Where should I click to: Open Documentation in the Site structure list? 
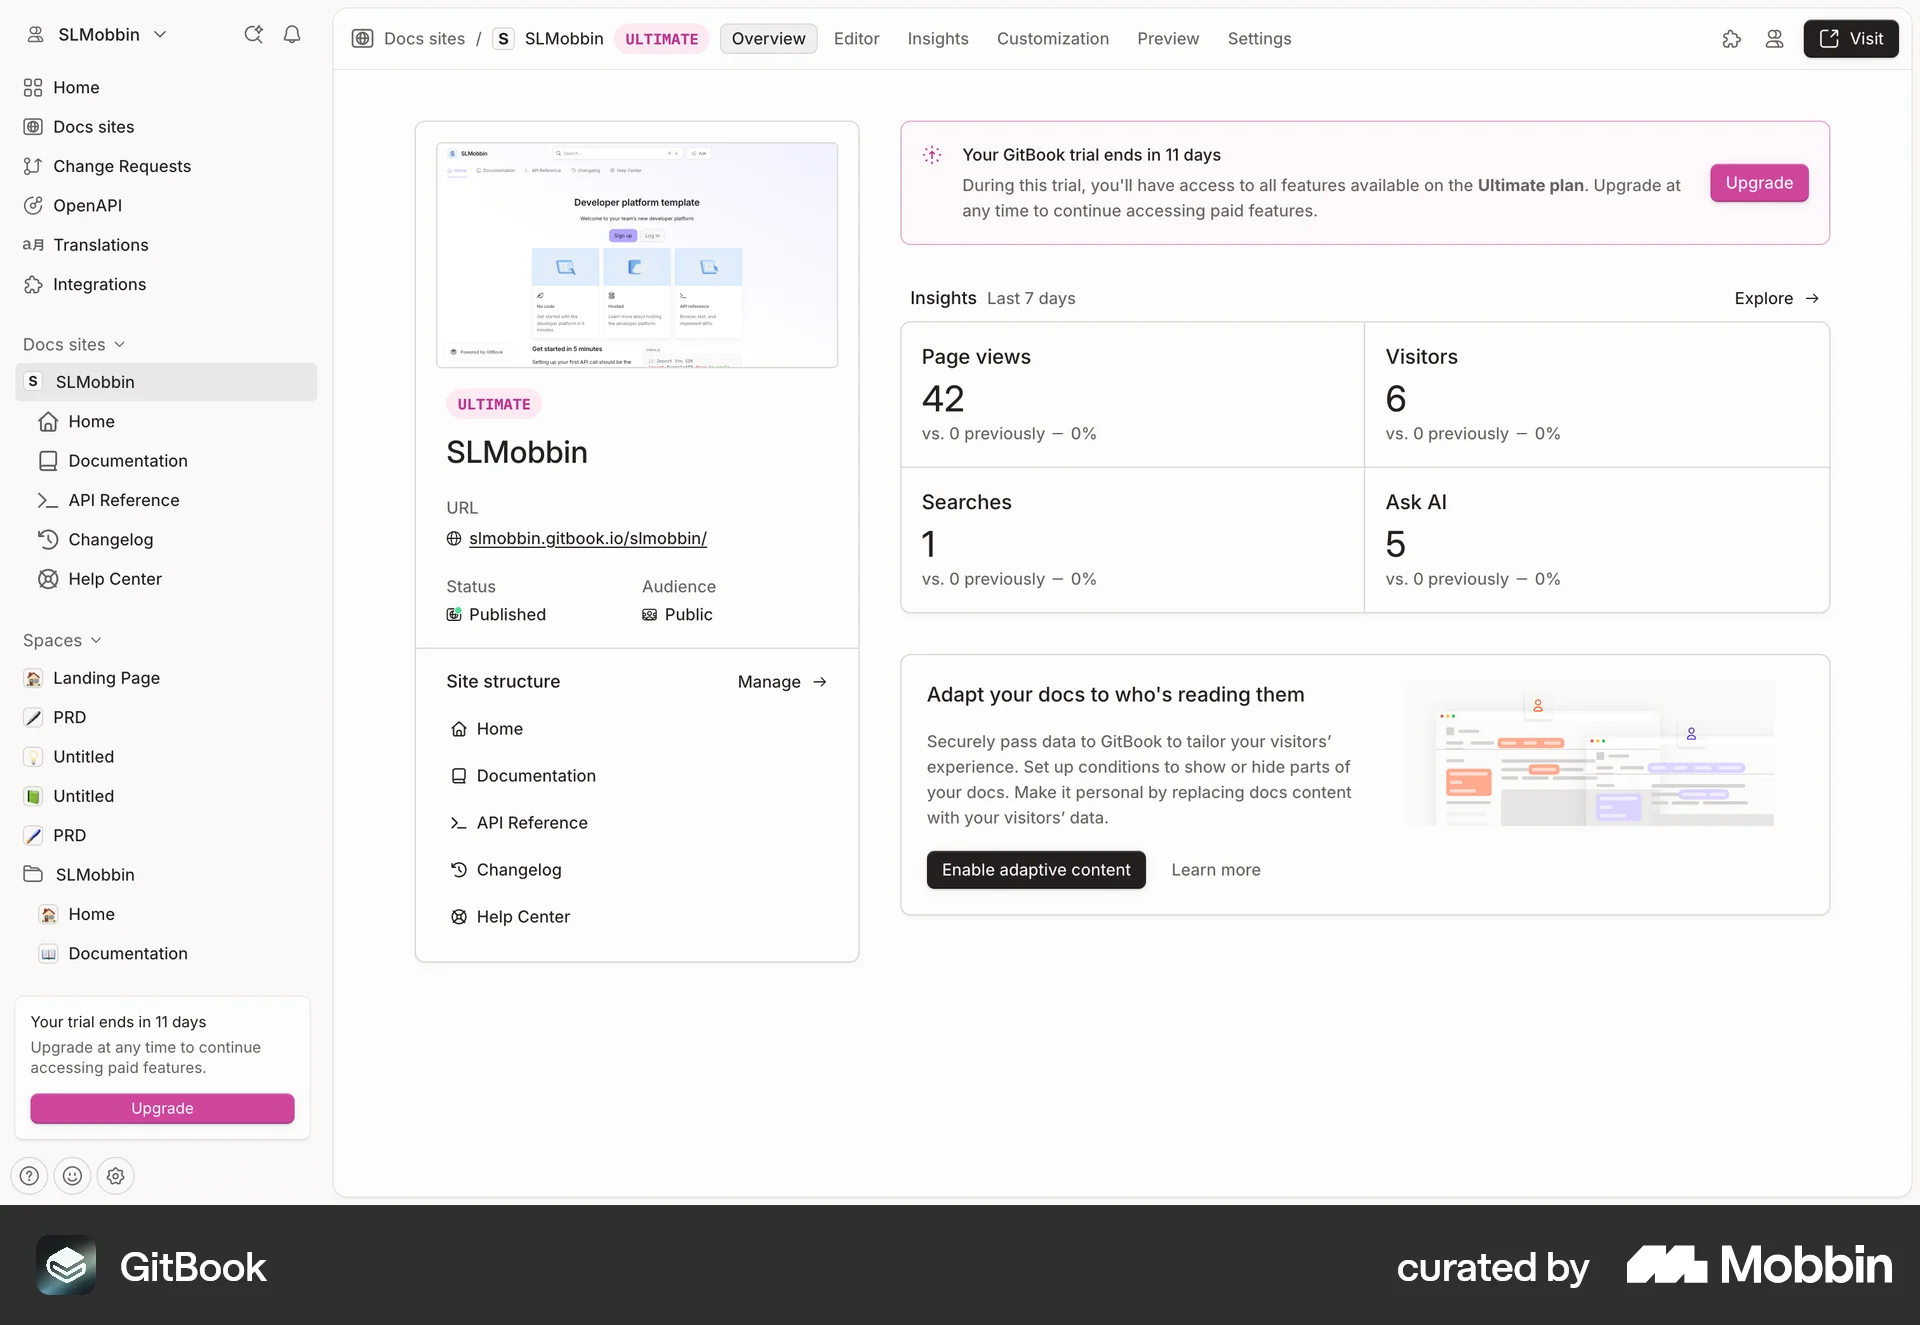tap(536, 776)
